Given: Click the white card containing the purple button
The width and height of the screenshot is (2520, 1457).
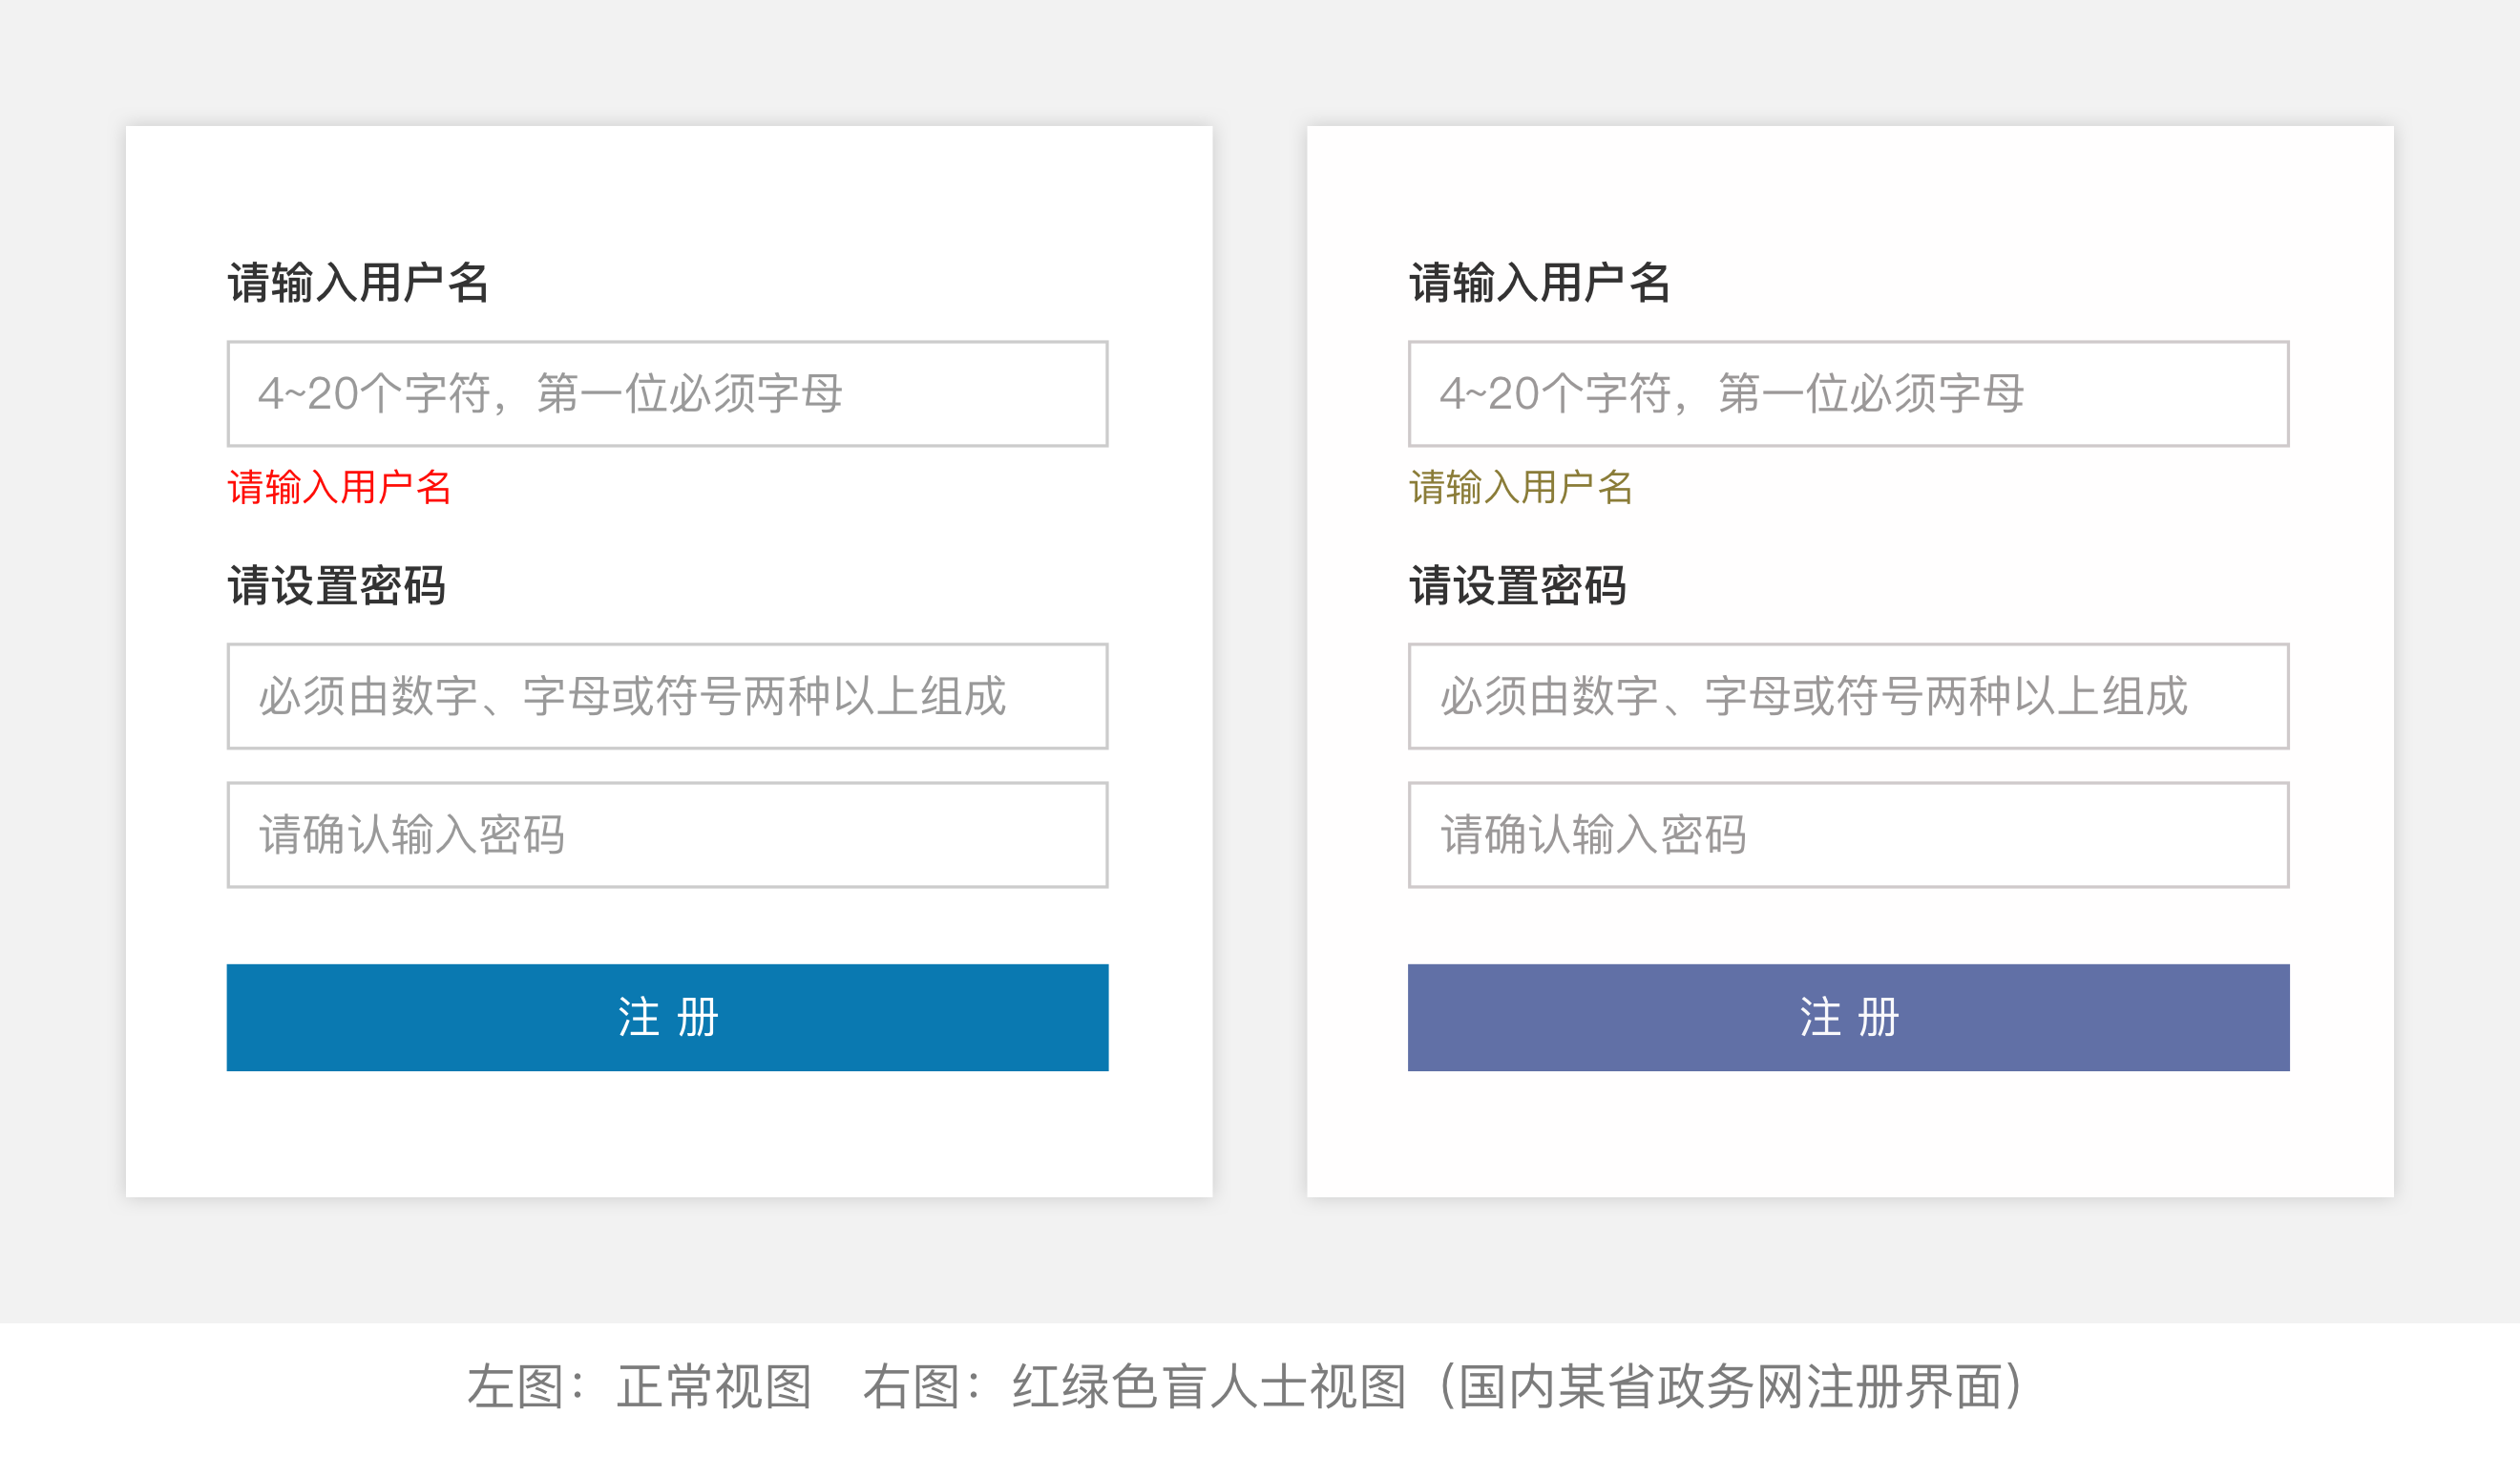Looking at the screenshot, I should pos(1850,1135).
